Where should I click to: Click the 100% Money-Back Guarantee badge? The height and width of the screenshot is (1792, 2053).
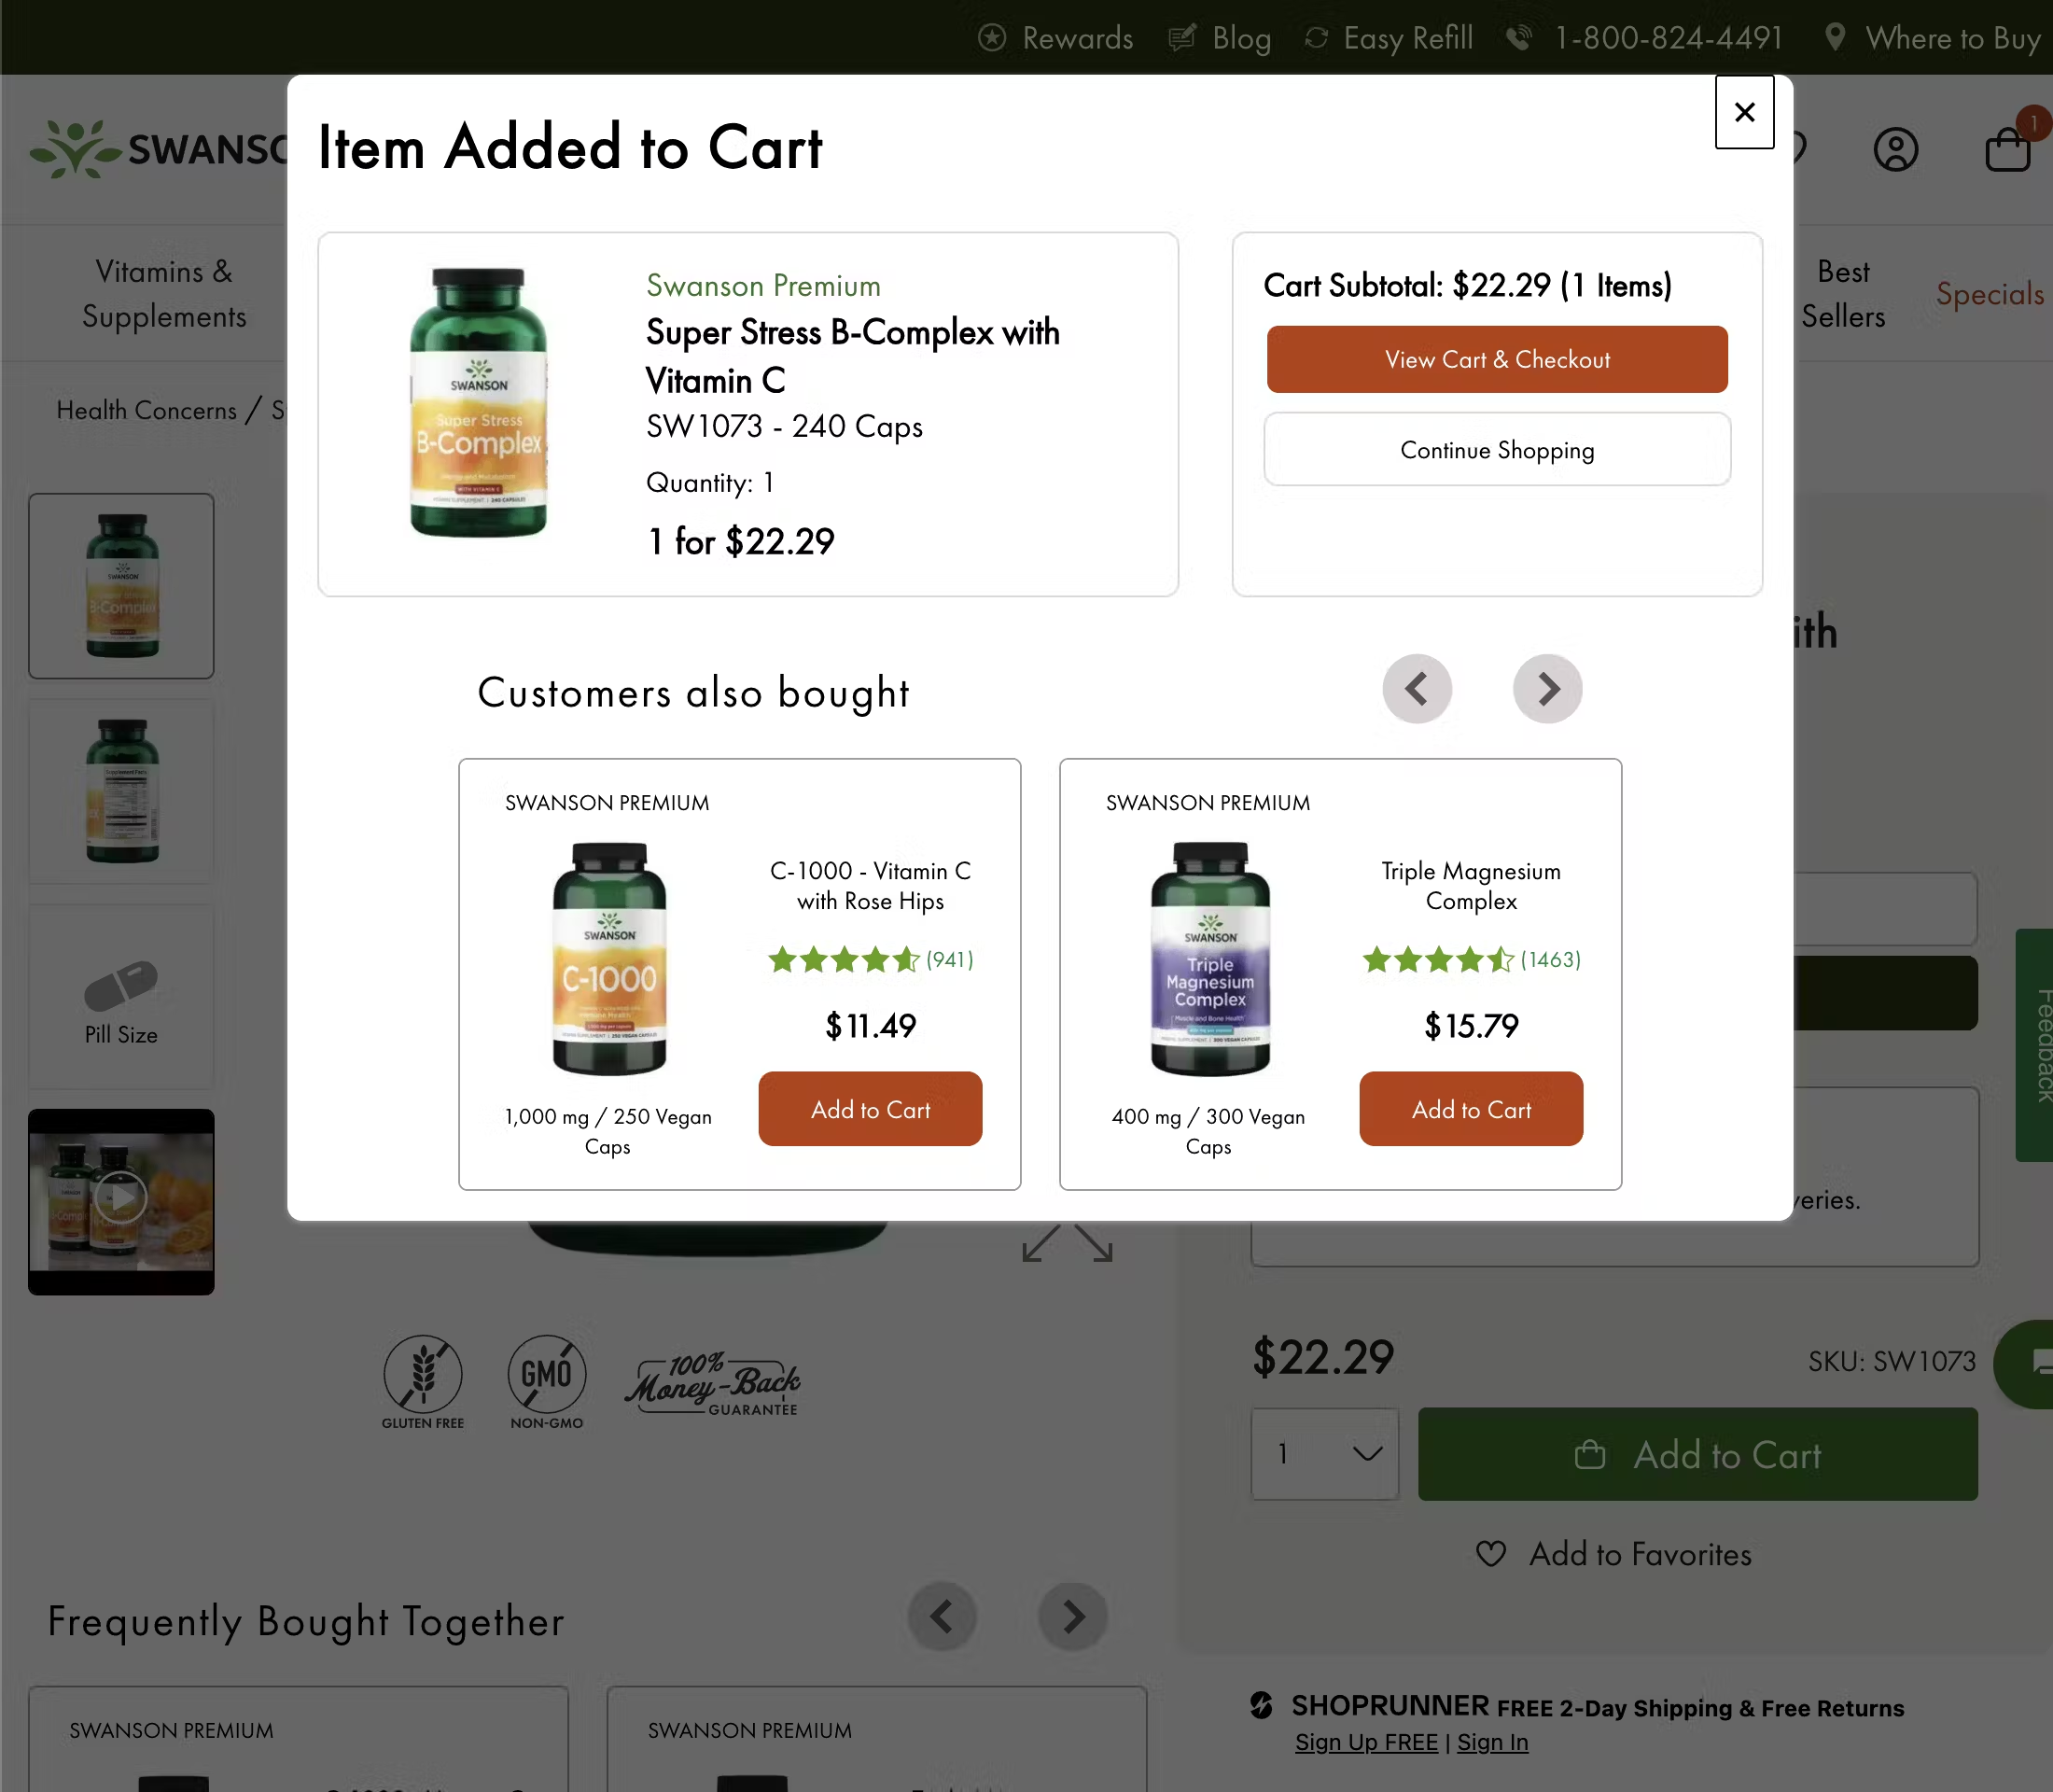(x=714, y=1385)
